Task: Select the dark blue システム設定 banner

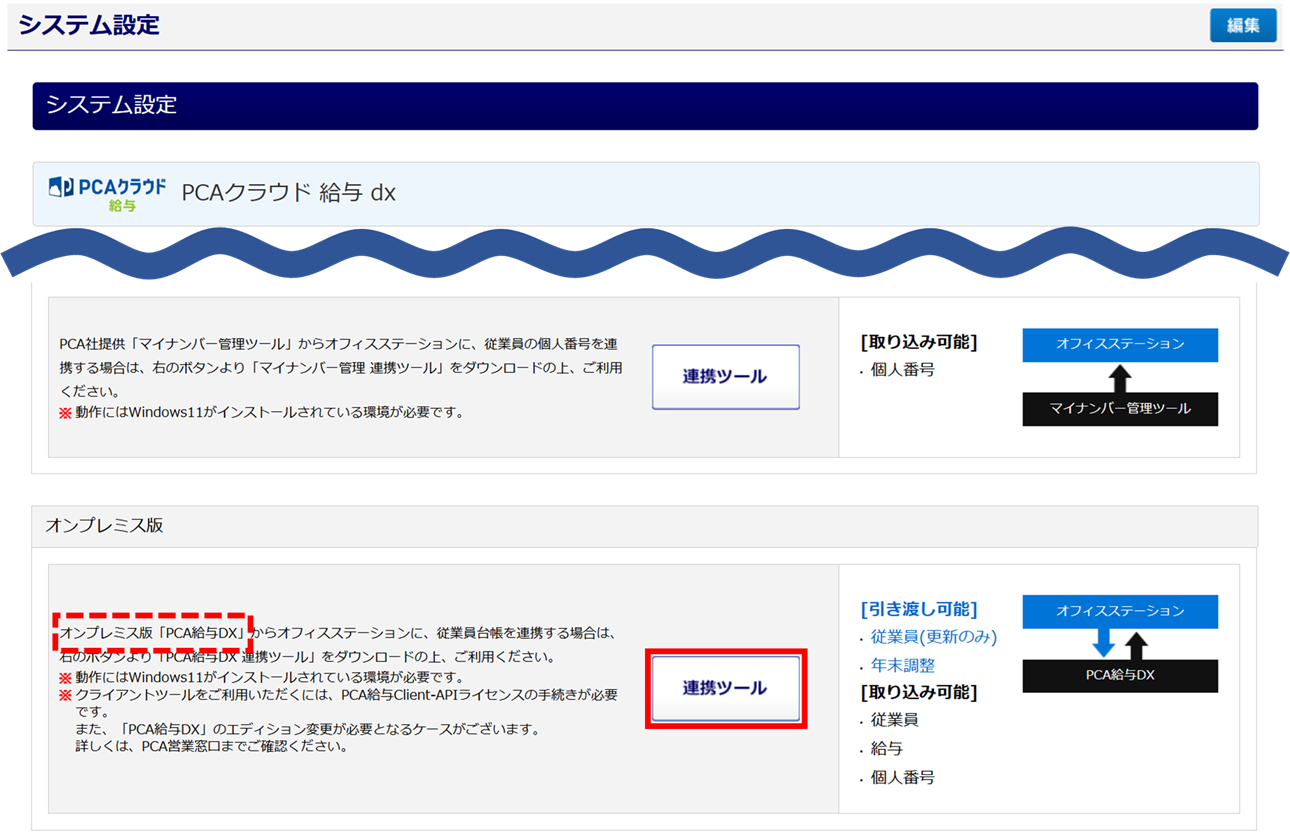Action: pyautogui.click(x=645, y=105)
